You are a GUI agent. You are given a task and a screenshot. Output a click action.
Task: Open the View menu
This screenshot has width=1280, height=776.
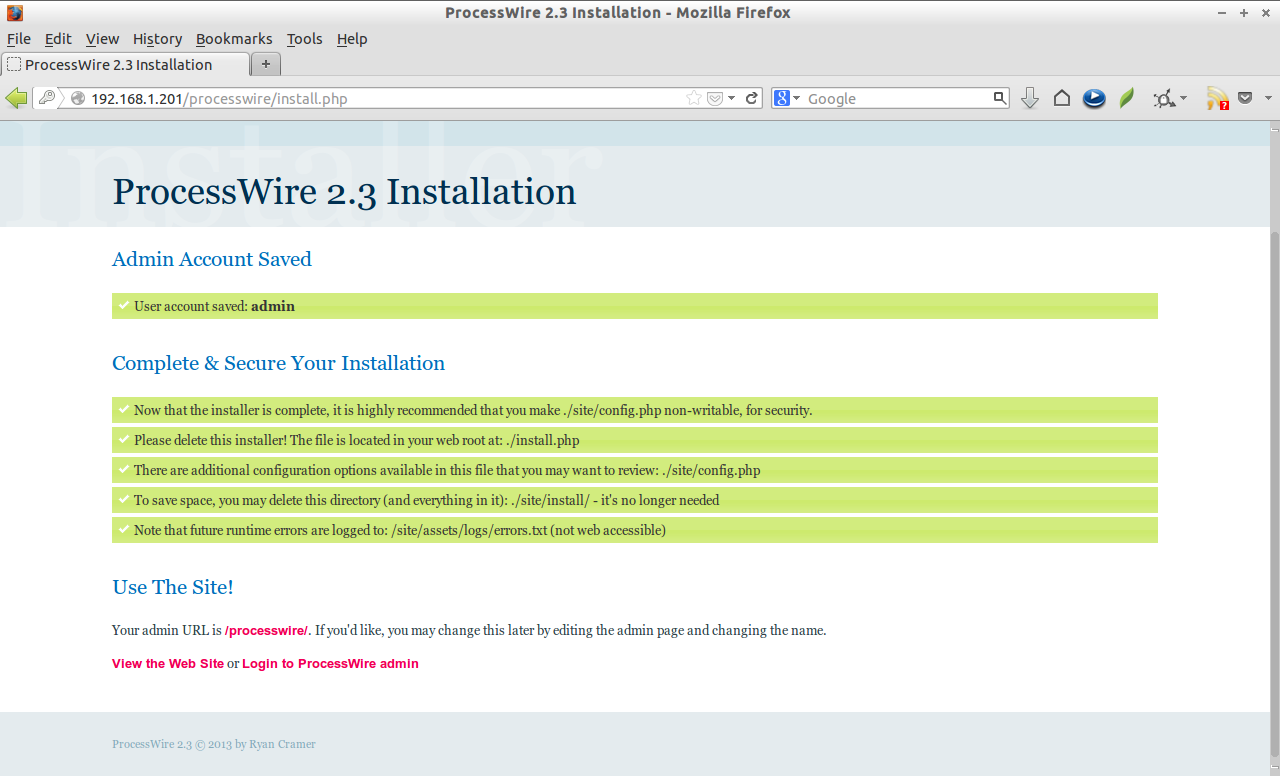pyautogui.click(x=102, y=38)
